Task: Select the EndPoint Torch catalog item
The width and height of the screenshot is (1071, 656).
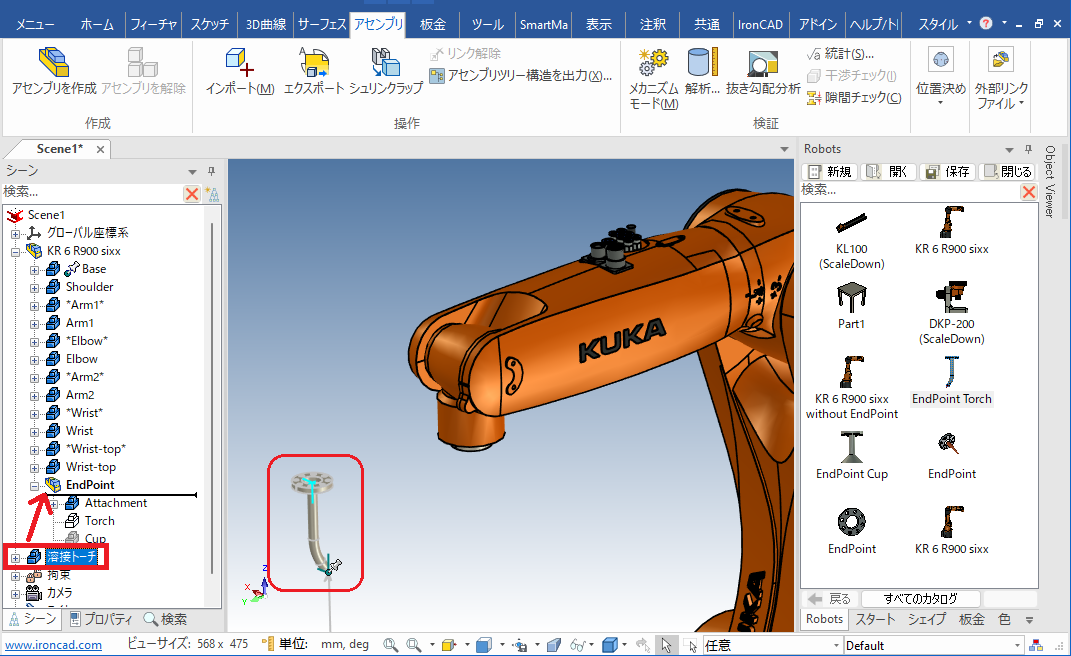Action: pyautogui.click(x=951, y=378)
